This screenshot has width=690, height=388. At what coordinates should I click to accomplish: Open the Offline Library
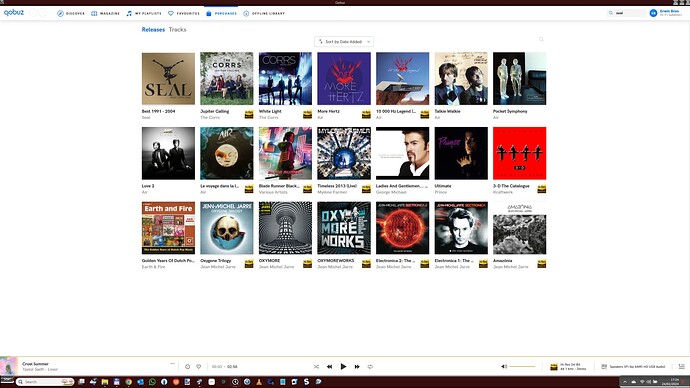[264, 14]
